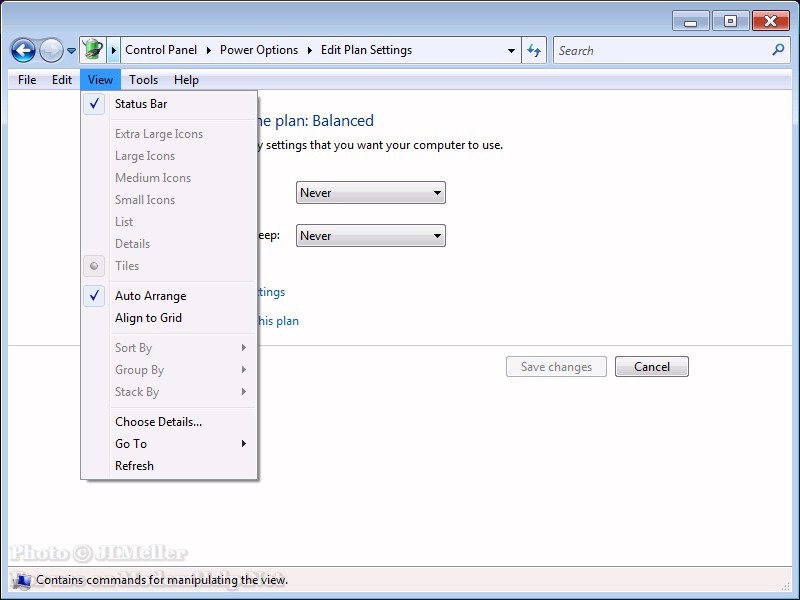Expand the Go To submenu
This screenshot has height=600, width=800.
pos(131,444)
